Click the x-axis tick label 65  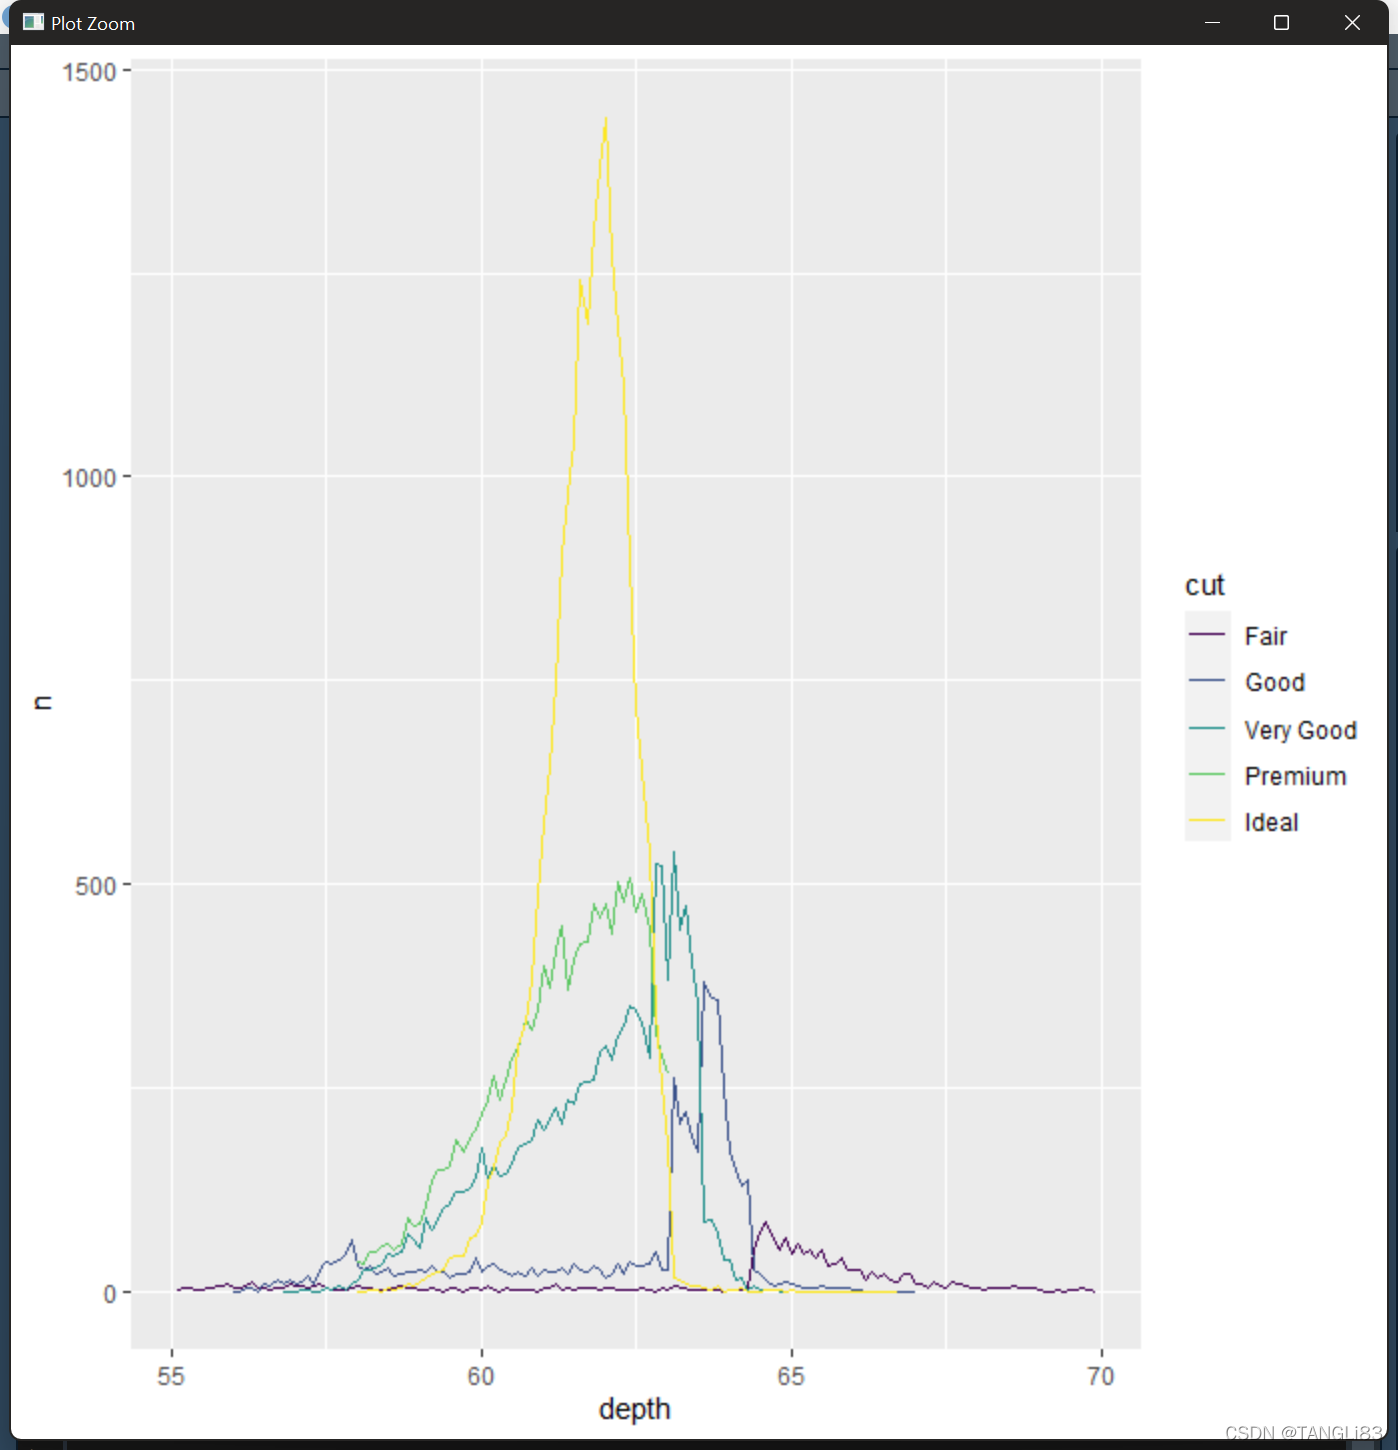pyautogui.click(x=791, y=1377)
